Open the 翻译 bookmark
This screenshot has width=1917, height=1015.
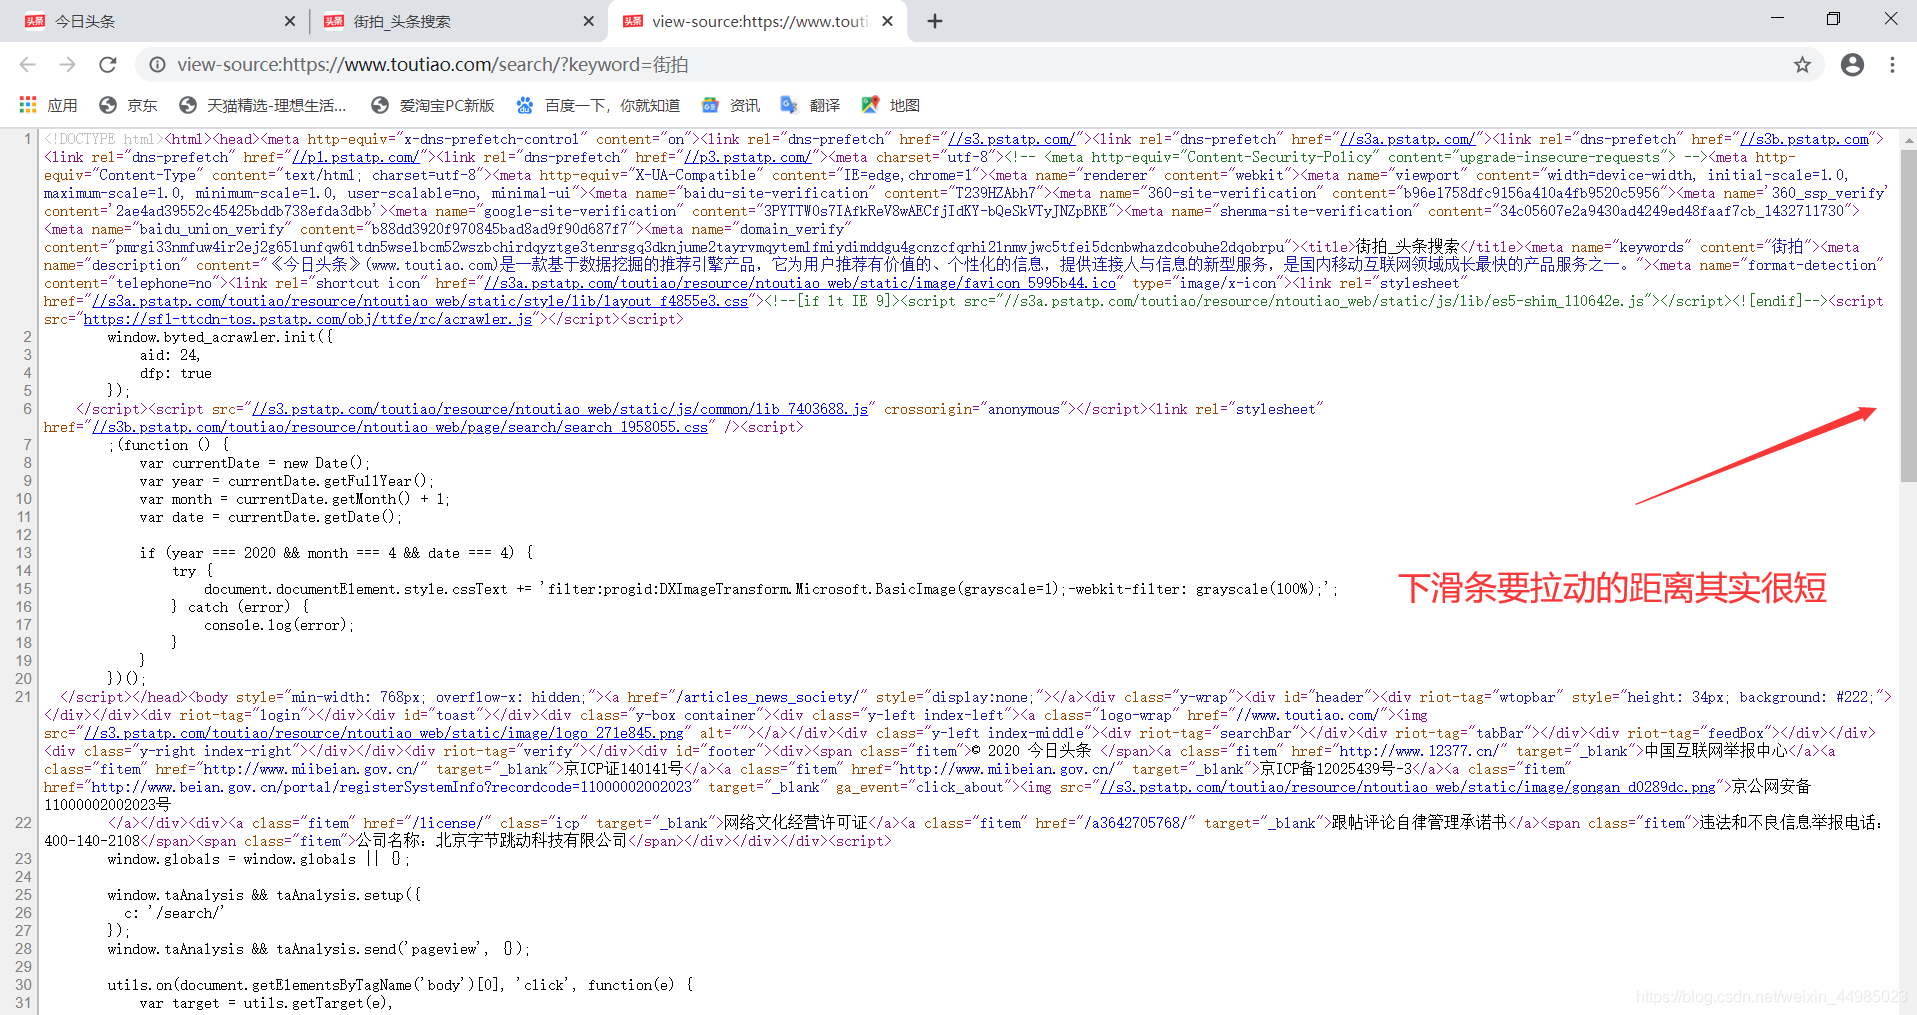pos(810,105)
